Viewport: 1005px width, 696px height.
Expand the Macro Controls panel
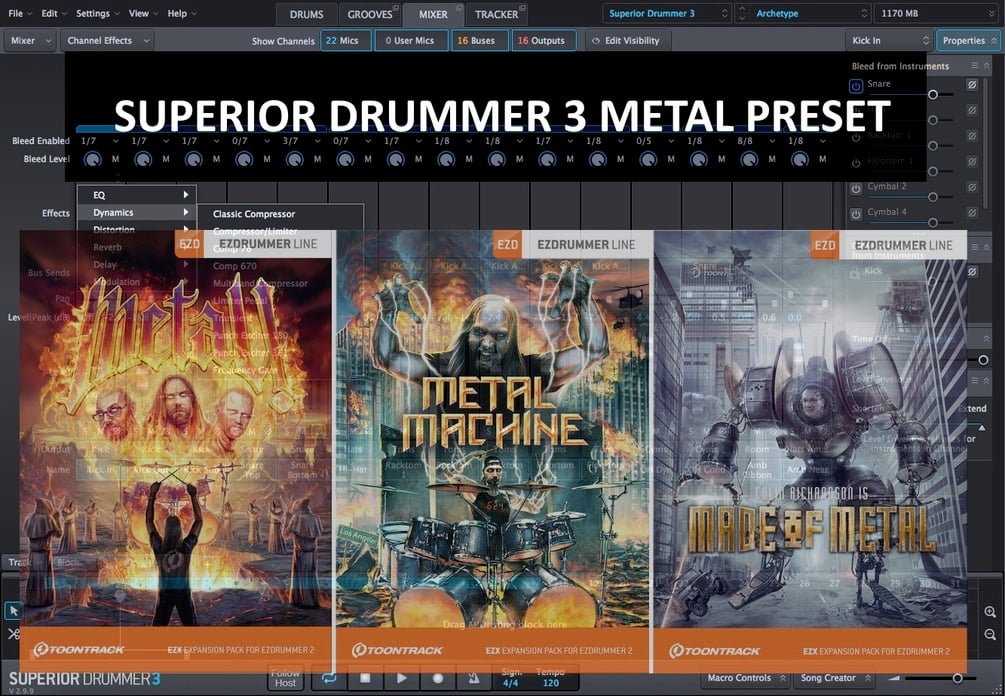pos(745,678)
